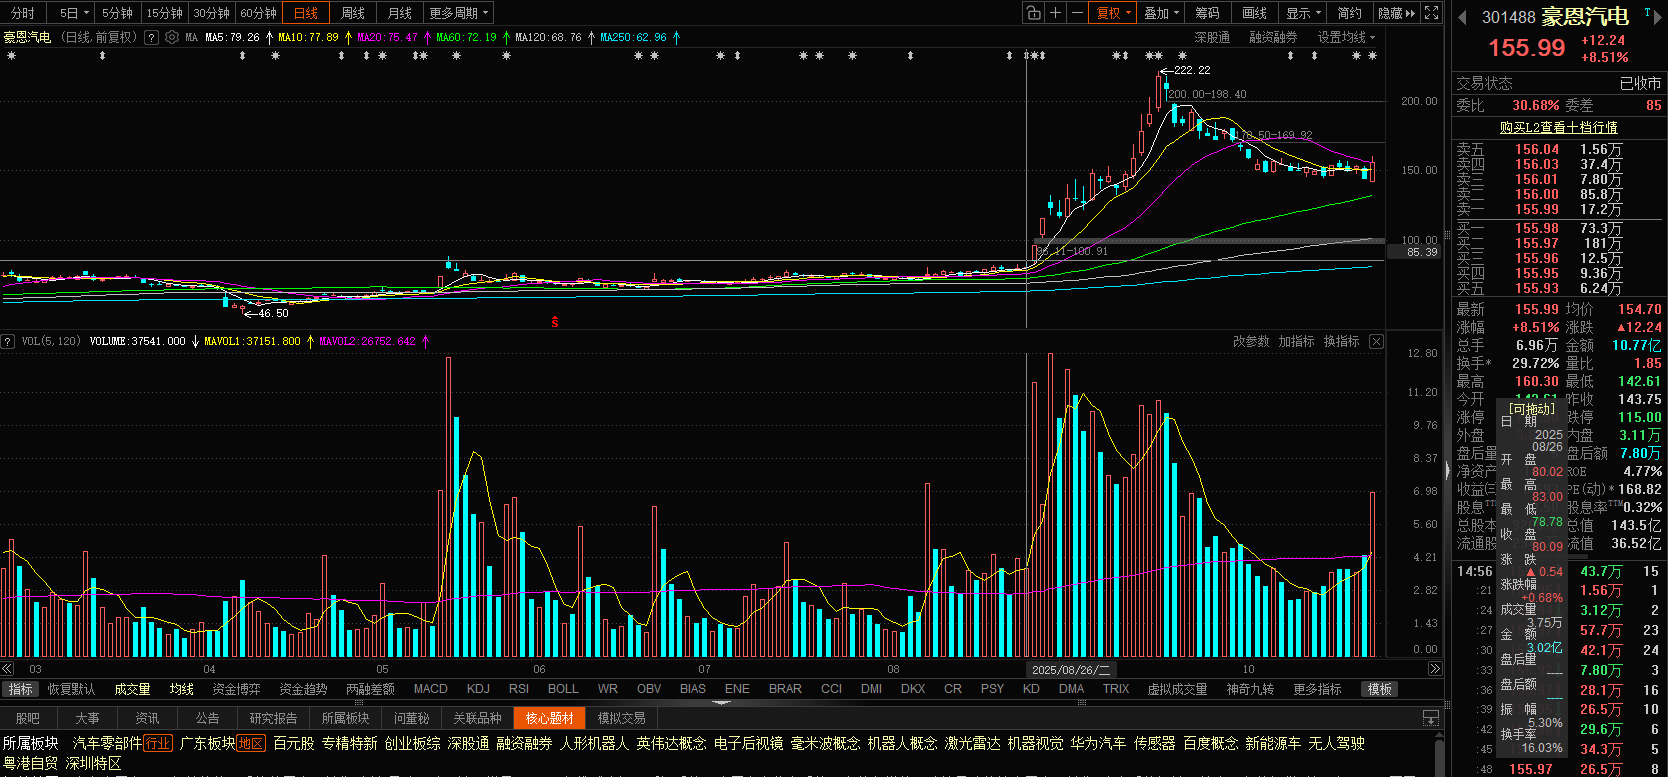
Task: Open the MA indicator help question mark
Action: tap(151, 37)
